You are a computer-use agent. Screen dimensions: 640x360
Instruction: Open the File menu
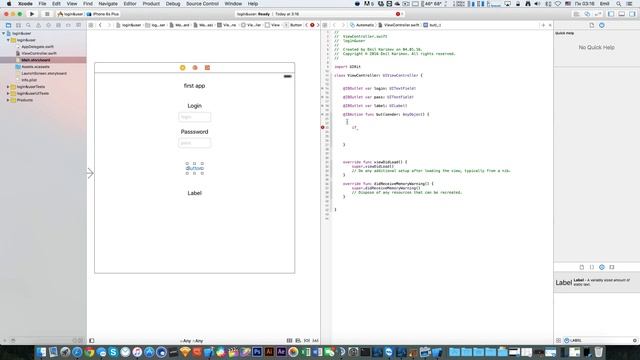point(42,4)
